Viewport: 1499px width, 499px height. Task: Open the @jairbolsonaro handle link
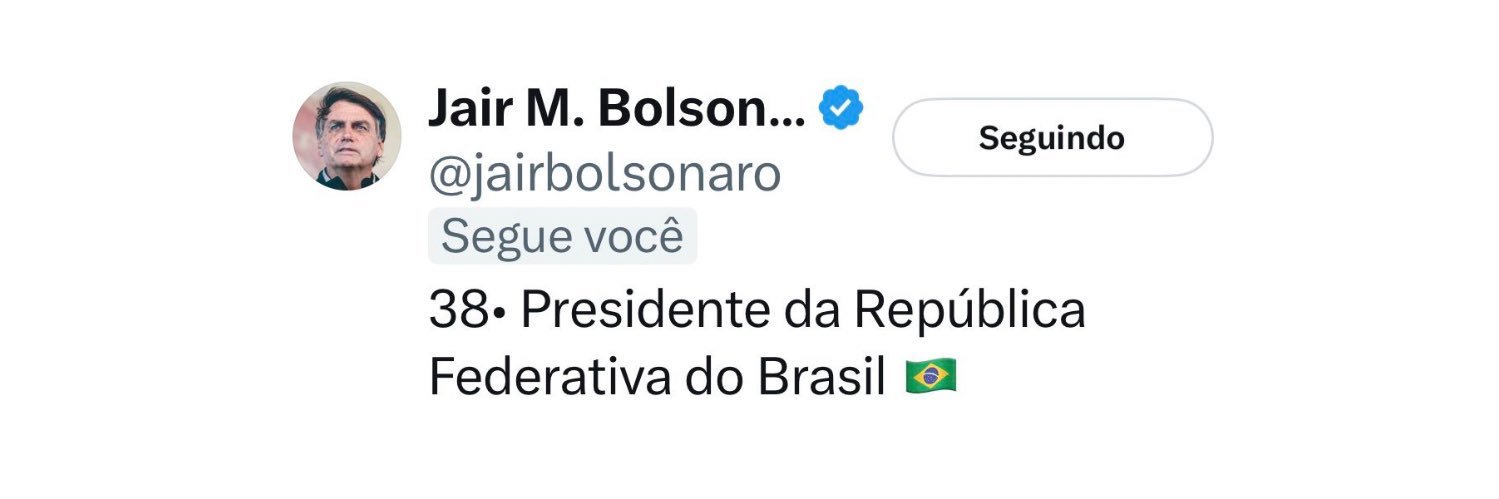[x=604, y=174]
